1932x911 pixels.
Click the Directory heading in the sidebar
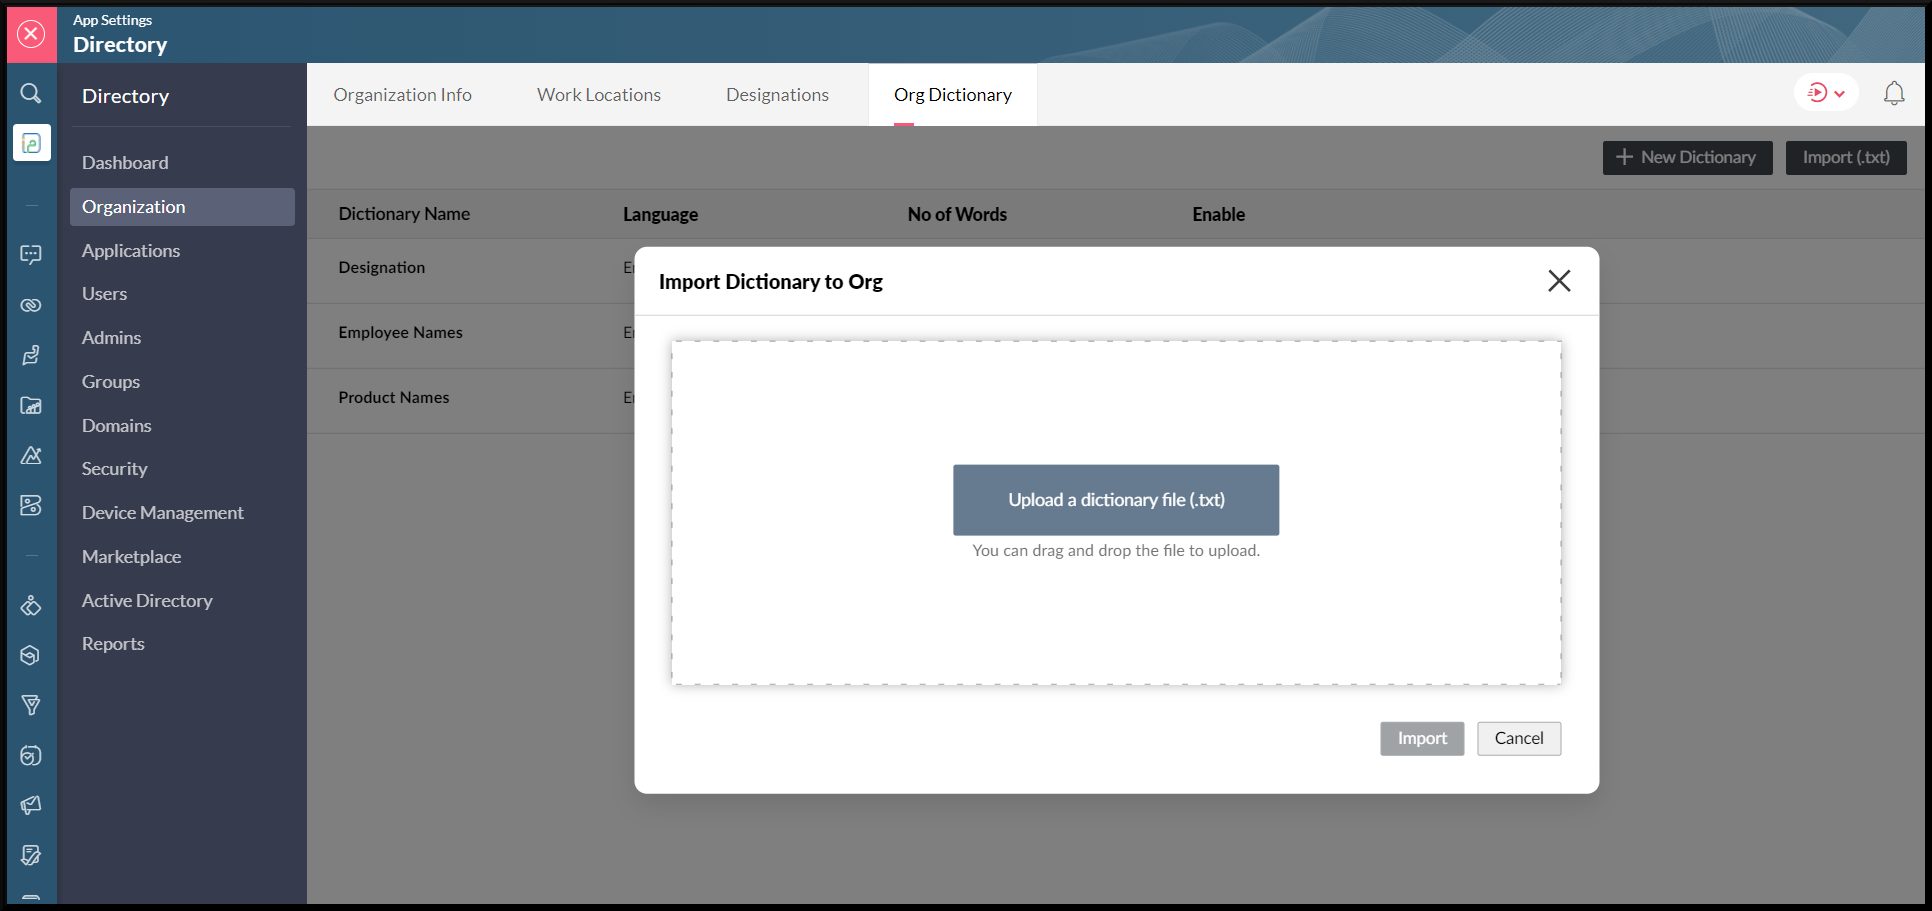[x=125, y=96]
